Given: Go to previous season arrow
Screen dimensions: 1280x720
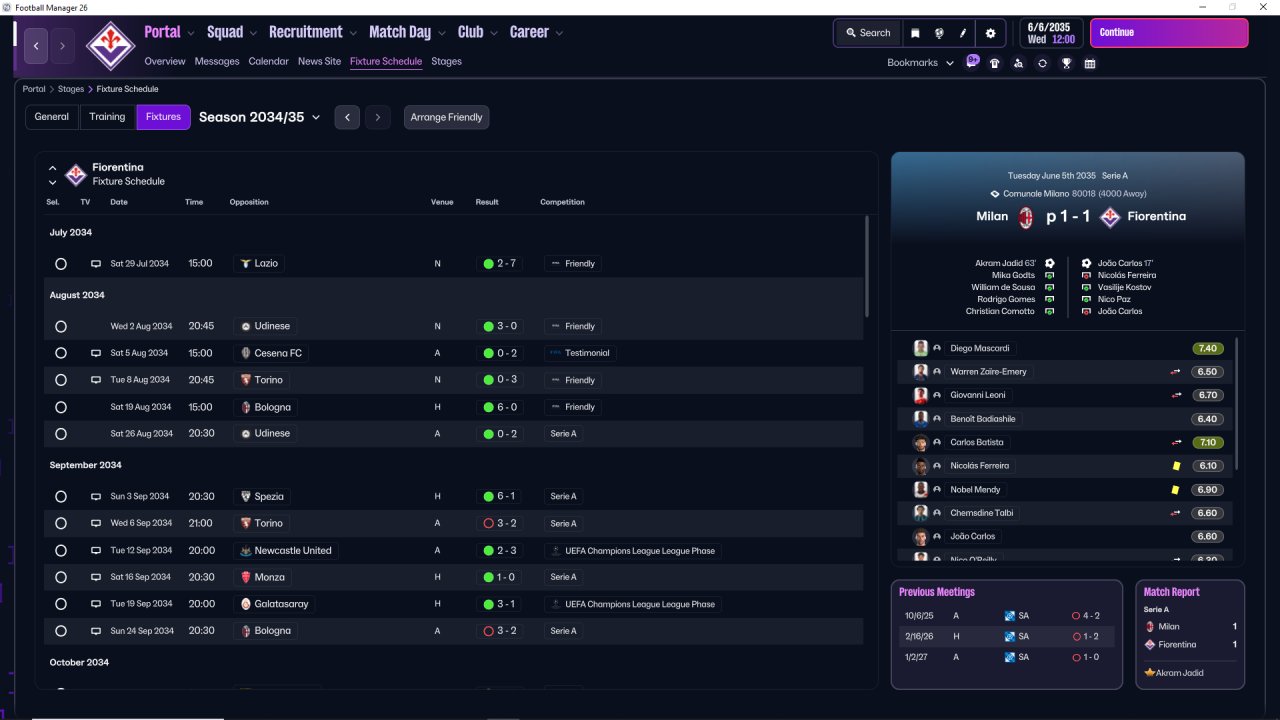Looking at the screenshot, I should [x=347, y=117].
